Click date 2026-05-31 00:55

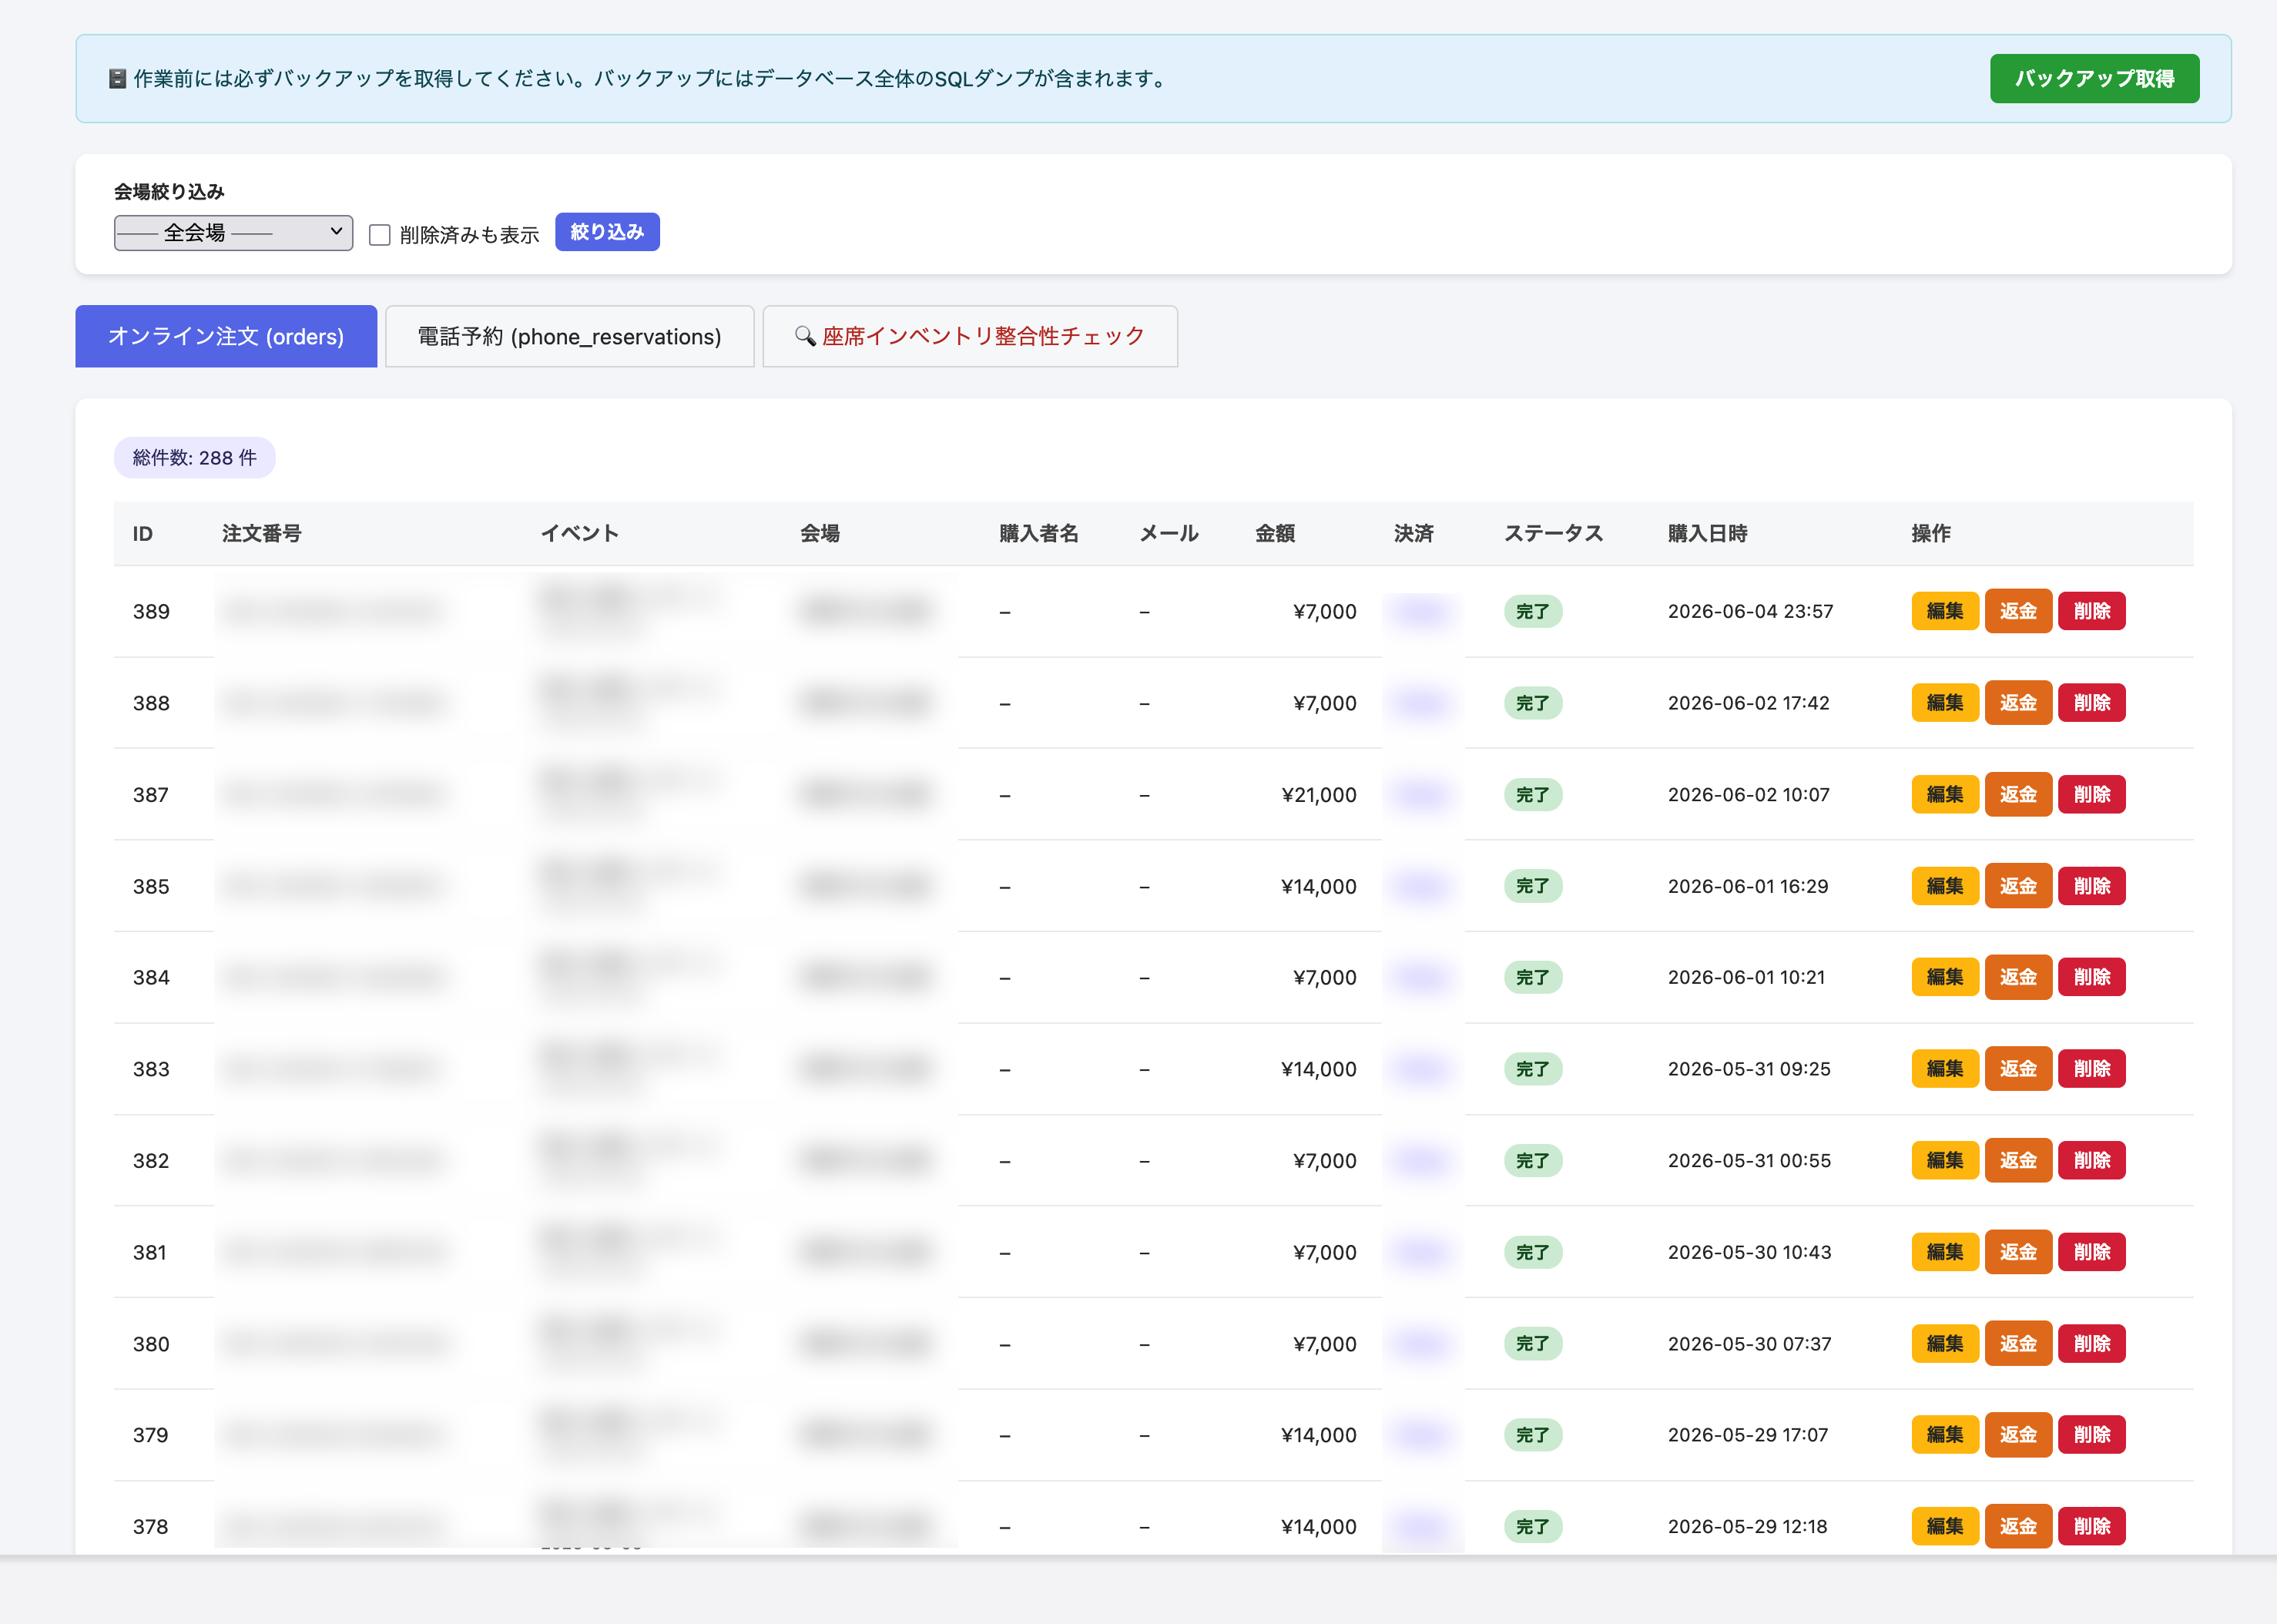[x=1749, y=1161]
